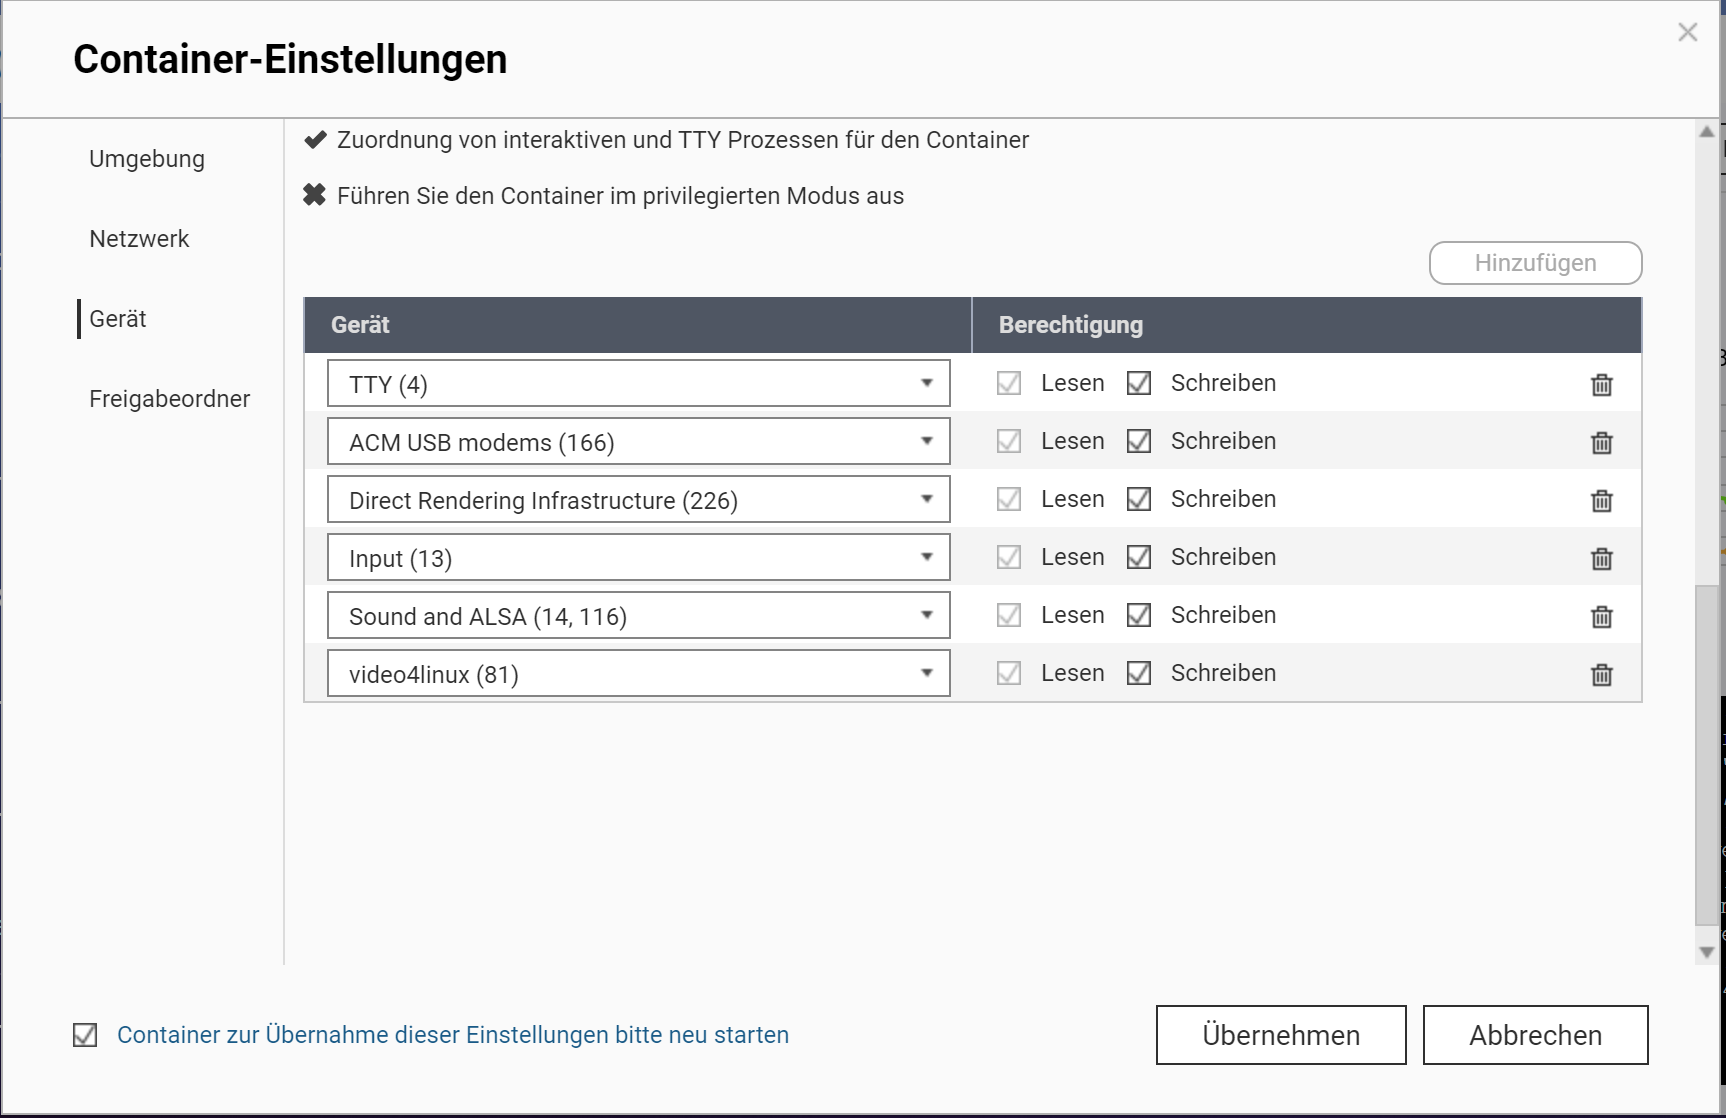This screenshot has height=1118, width=1726.
Task: Uncheck Schreiben for Sound and ALSA
Action: click(x=1139, y=615)
